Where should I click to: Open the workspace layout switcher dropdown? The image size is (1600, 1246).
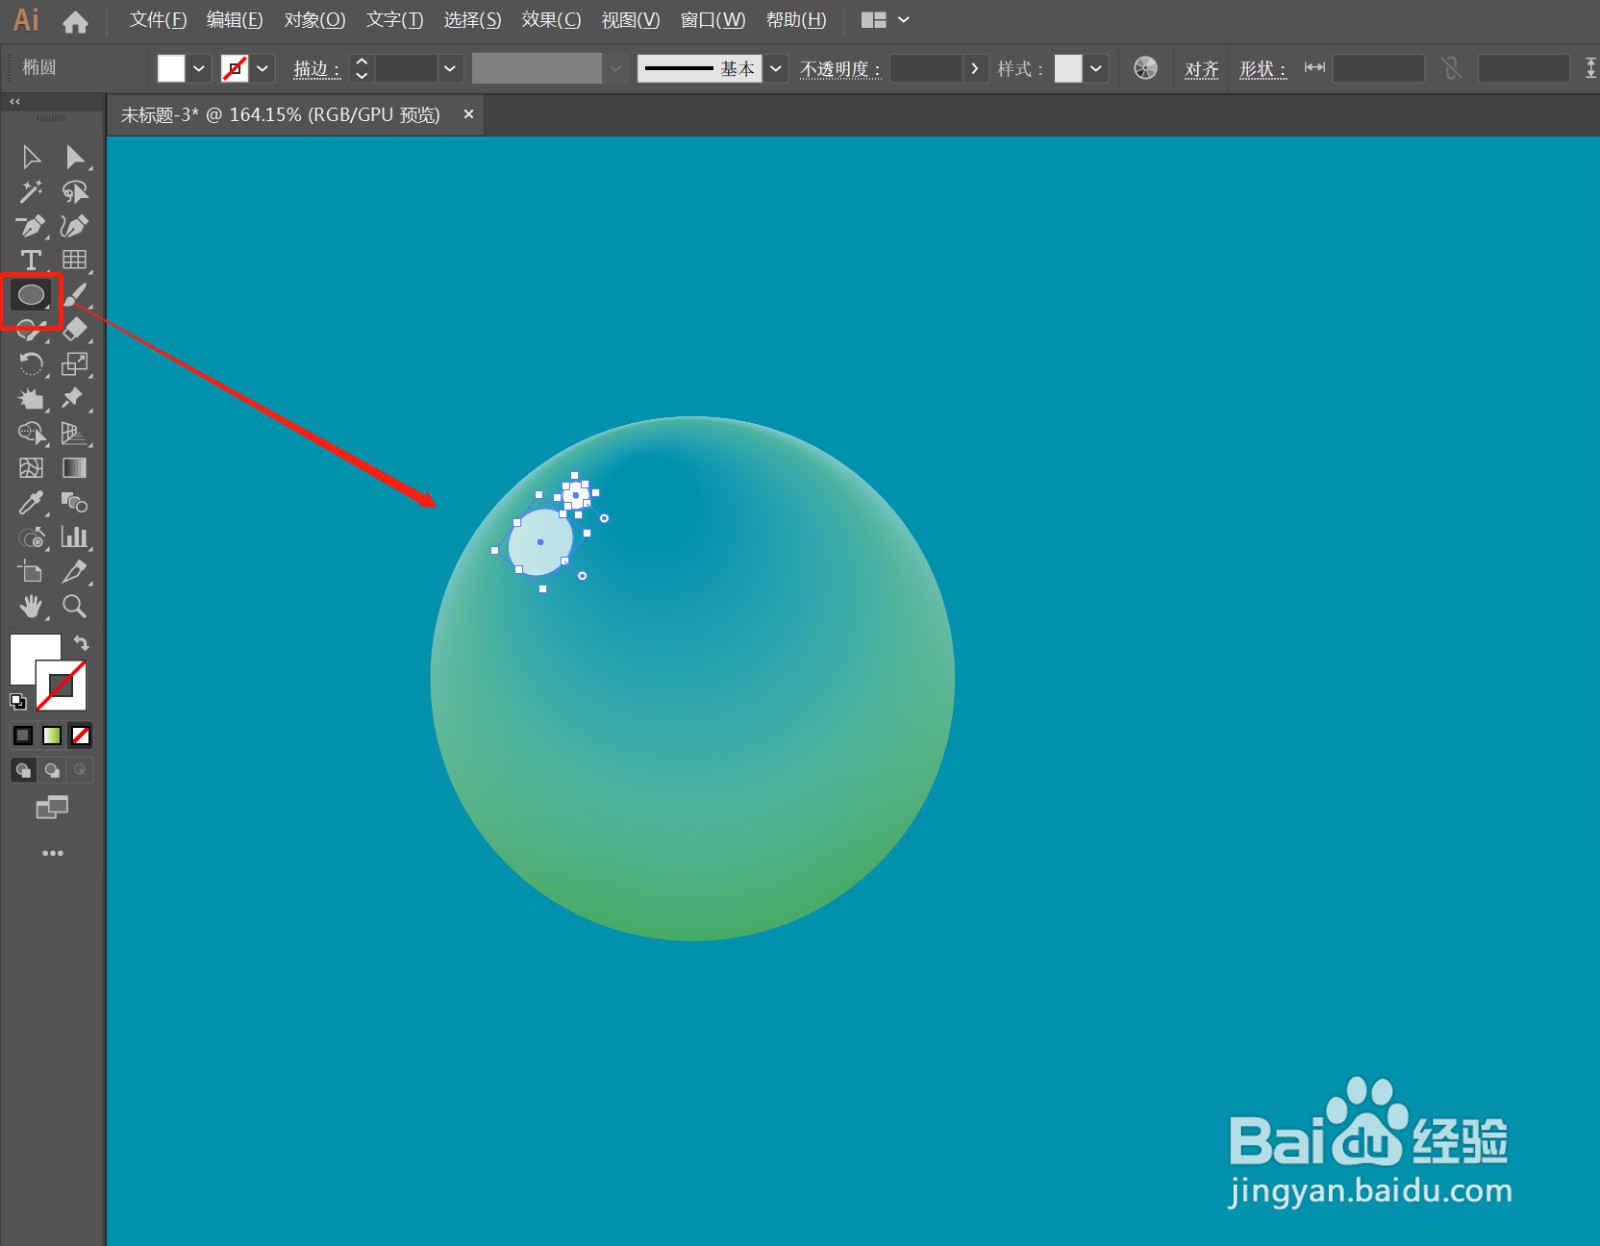coord(885,20)
